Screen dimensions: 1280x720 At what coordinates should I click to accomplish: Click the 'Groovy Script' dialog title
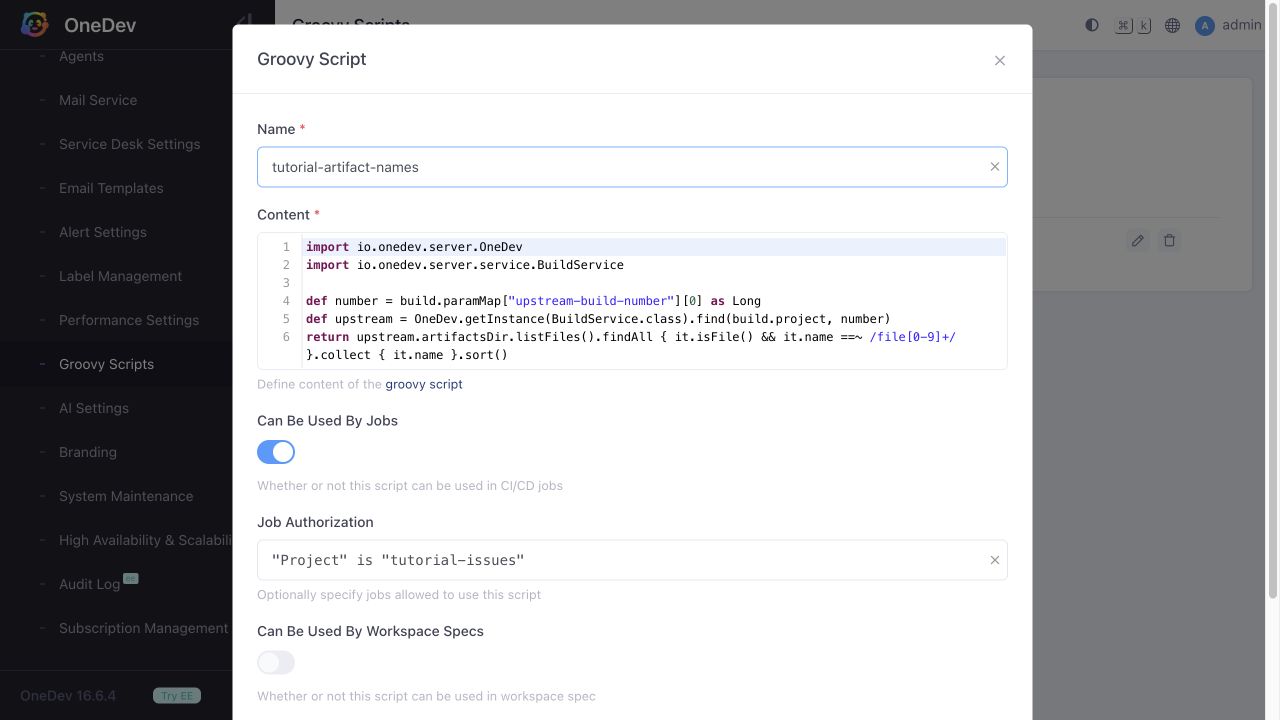click(x=312, y=59)
